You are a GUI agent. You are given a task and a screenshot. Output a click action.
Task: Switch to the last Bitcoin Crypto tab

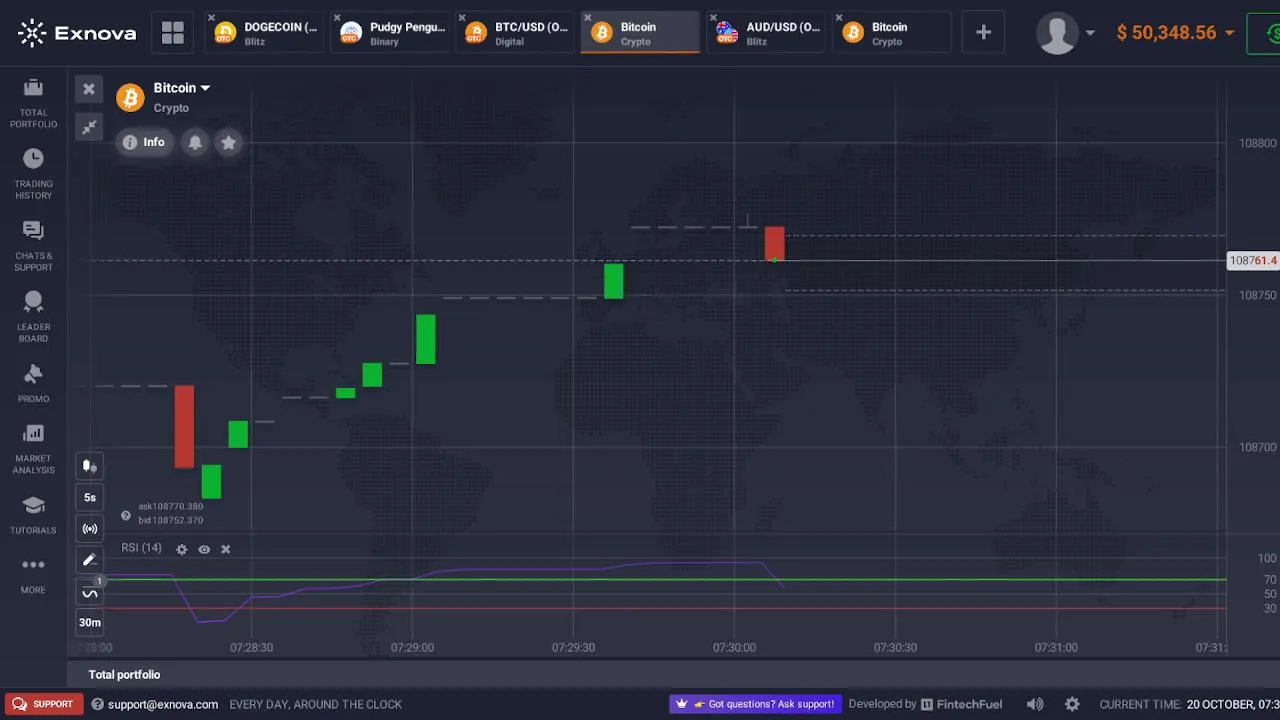[x=892, y=33]
